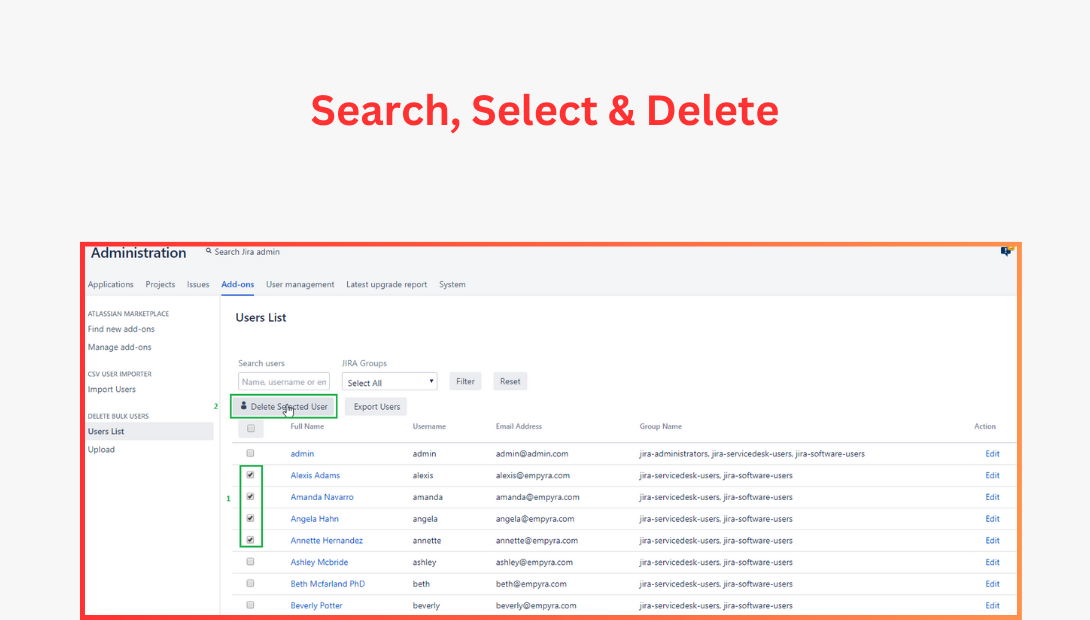Viewport: 1090px width, 620px height.
Task: Click the email ashley@empyra.com
Action: point(534,562)
